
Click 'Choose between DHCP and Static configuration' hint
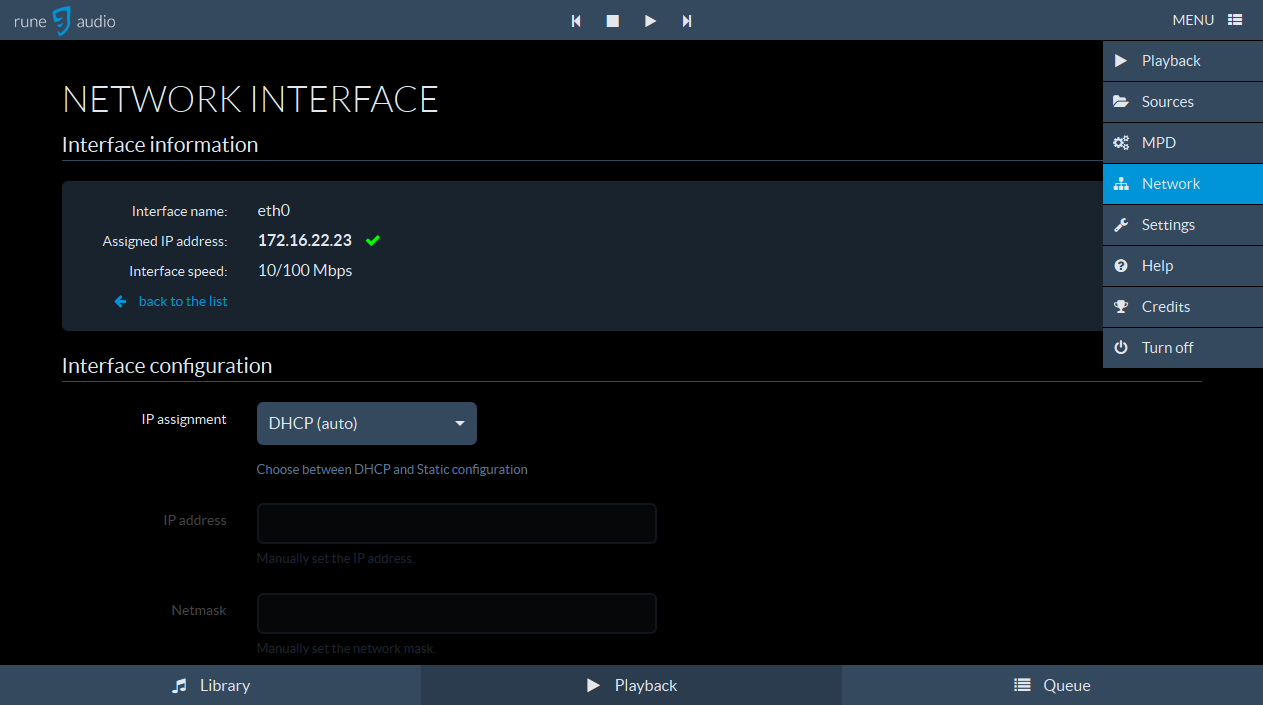pyautogui.click(x=392, y=469)
